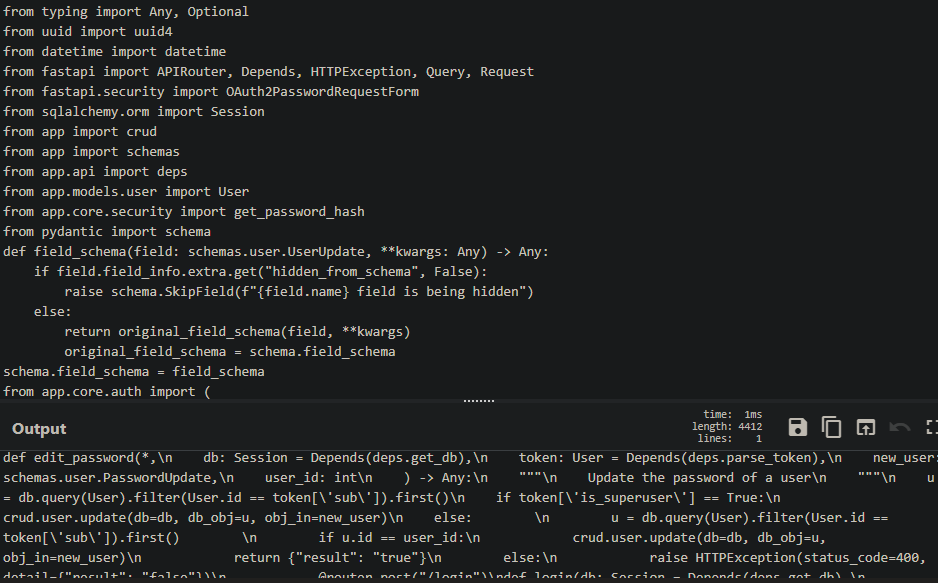Place cursor in 'def field_schema' line
Image resolution: width=938 pixels, height=583 pixels.
[x=275, y=252]
